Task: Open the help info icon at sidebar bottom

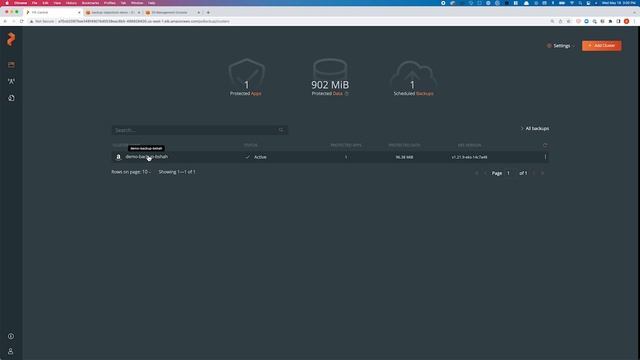Action: click(x=11, y=336)
